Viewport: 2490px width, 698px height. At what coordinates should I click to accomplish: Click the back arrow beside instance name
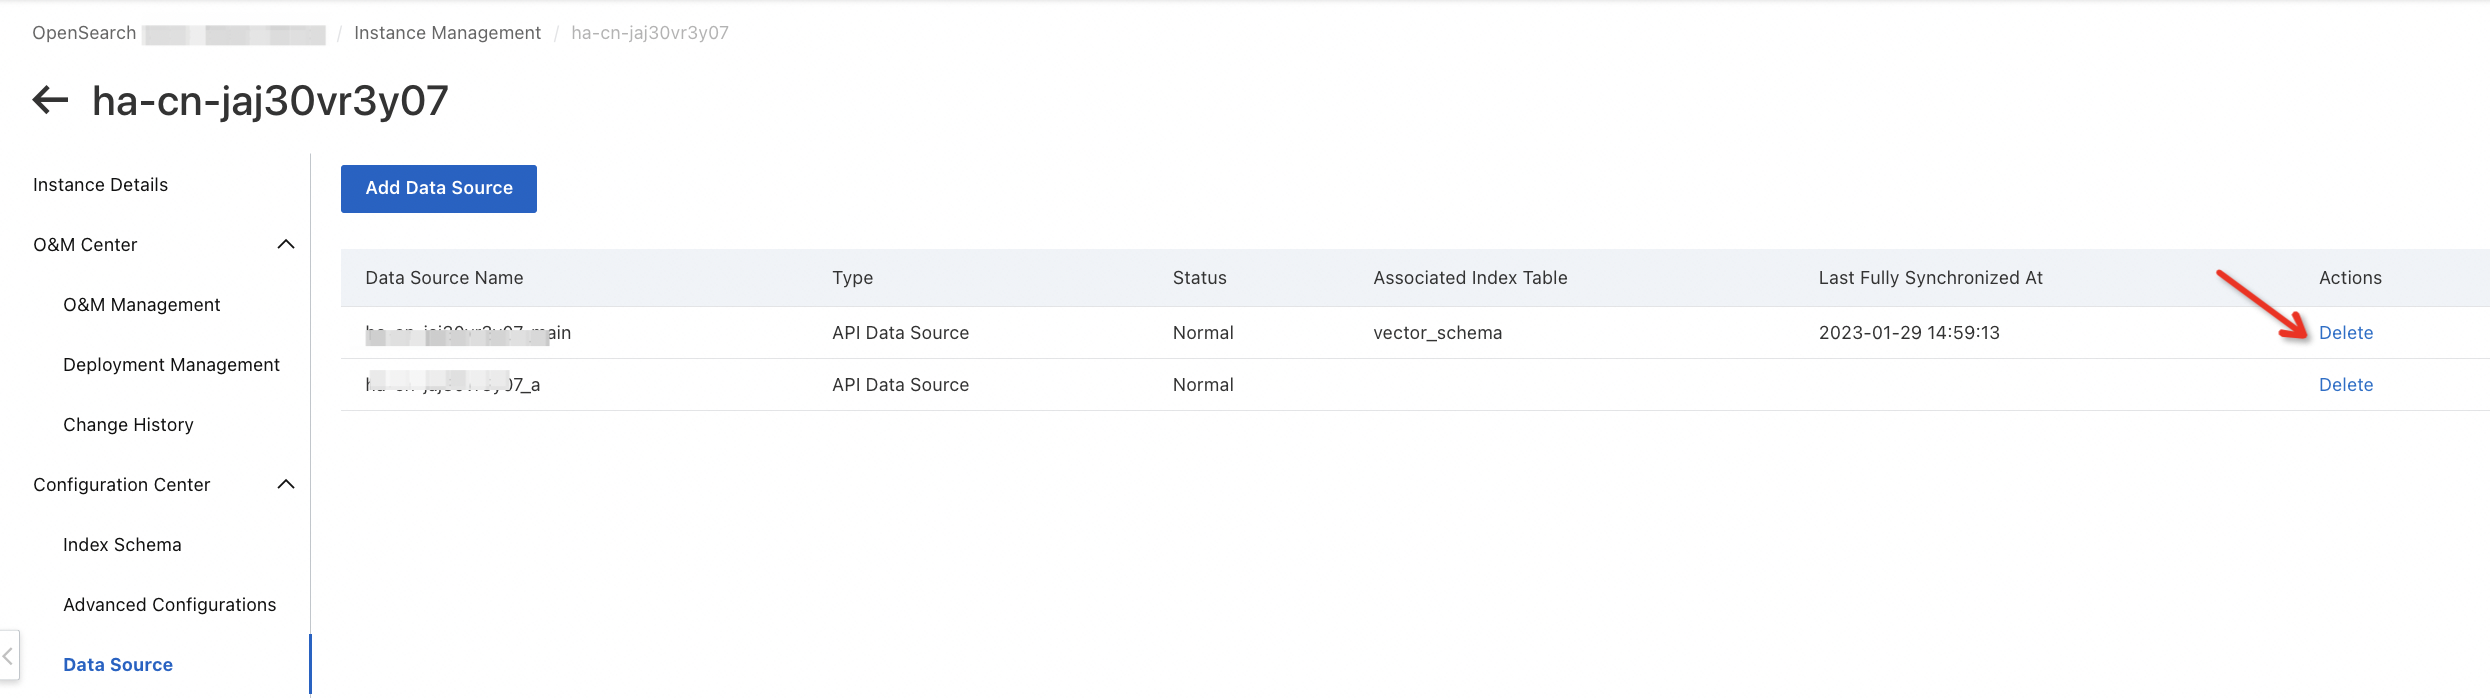[x=50, y=100]
